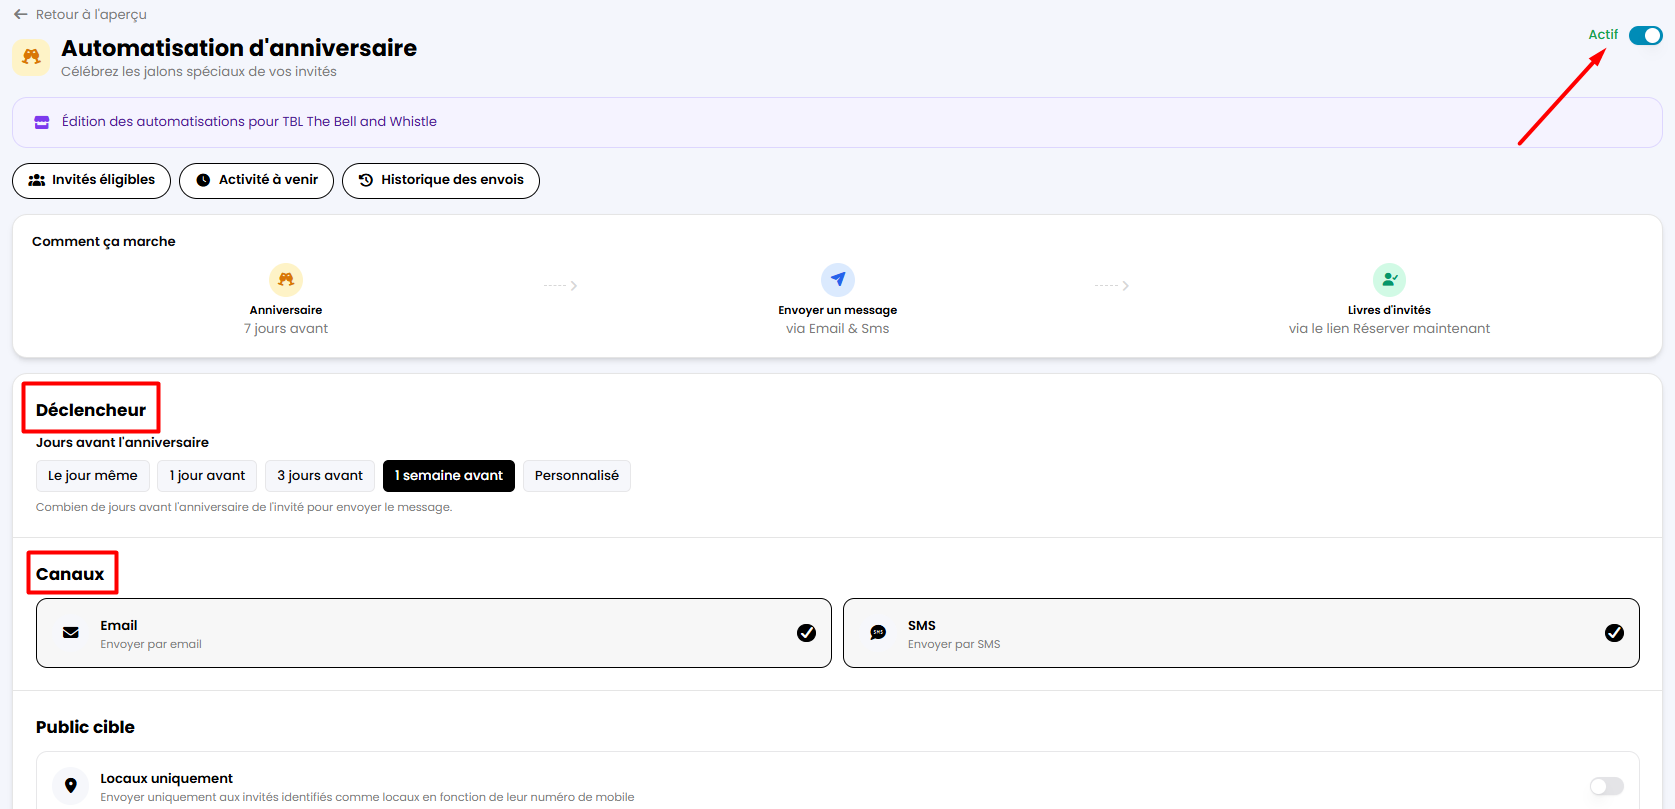Uncheck the SMS channel checkmark

coord(1614,633)
